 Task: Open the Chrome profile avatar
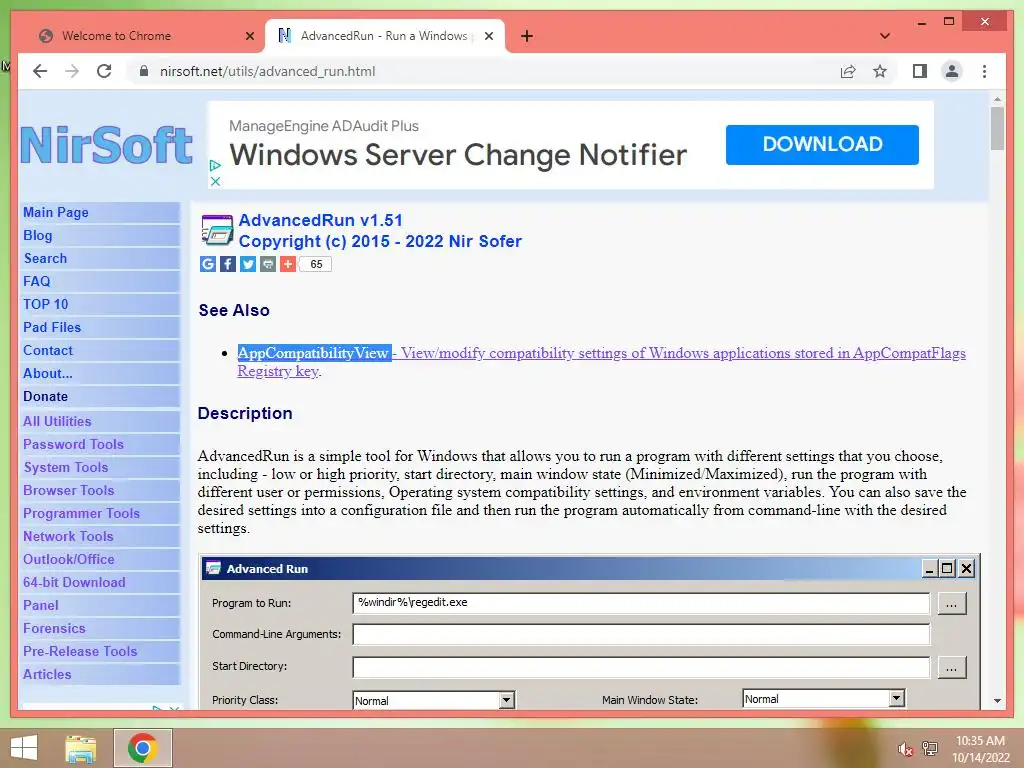click(x=952, y=71)
